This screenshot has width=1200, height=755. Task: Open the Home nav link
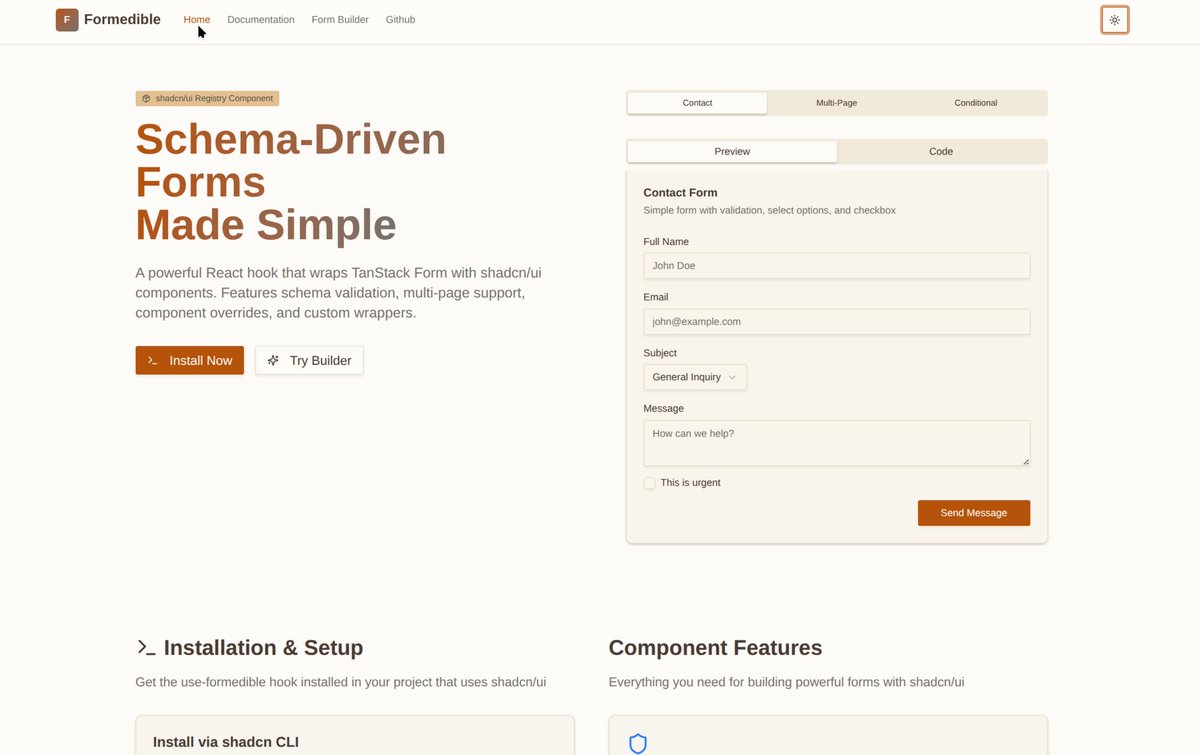(197, 19)
